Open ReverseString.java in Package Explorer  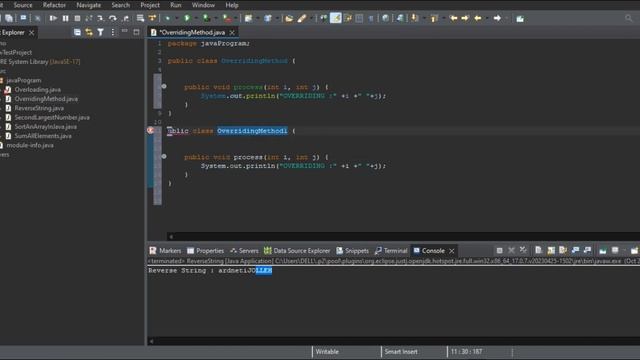coord(39,108)
